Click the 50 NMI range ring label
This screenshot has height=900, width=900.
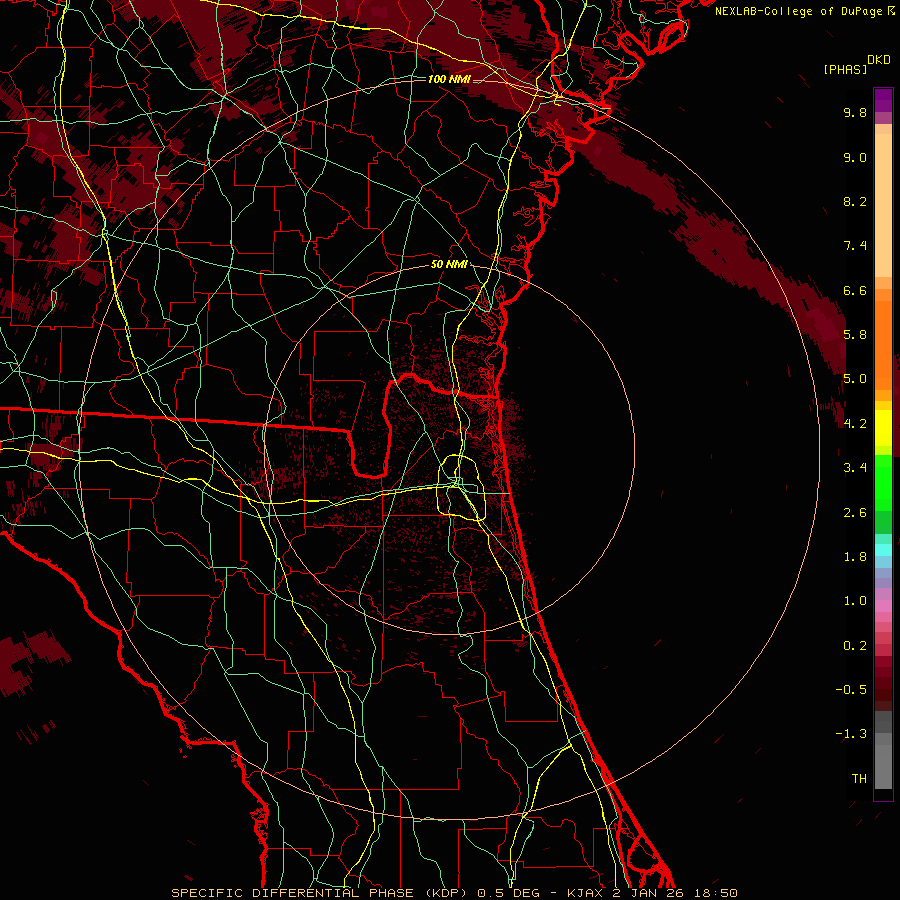449,264
